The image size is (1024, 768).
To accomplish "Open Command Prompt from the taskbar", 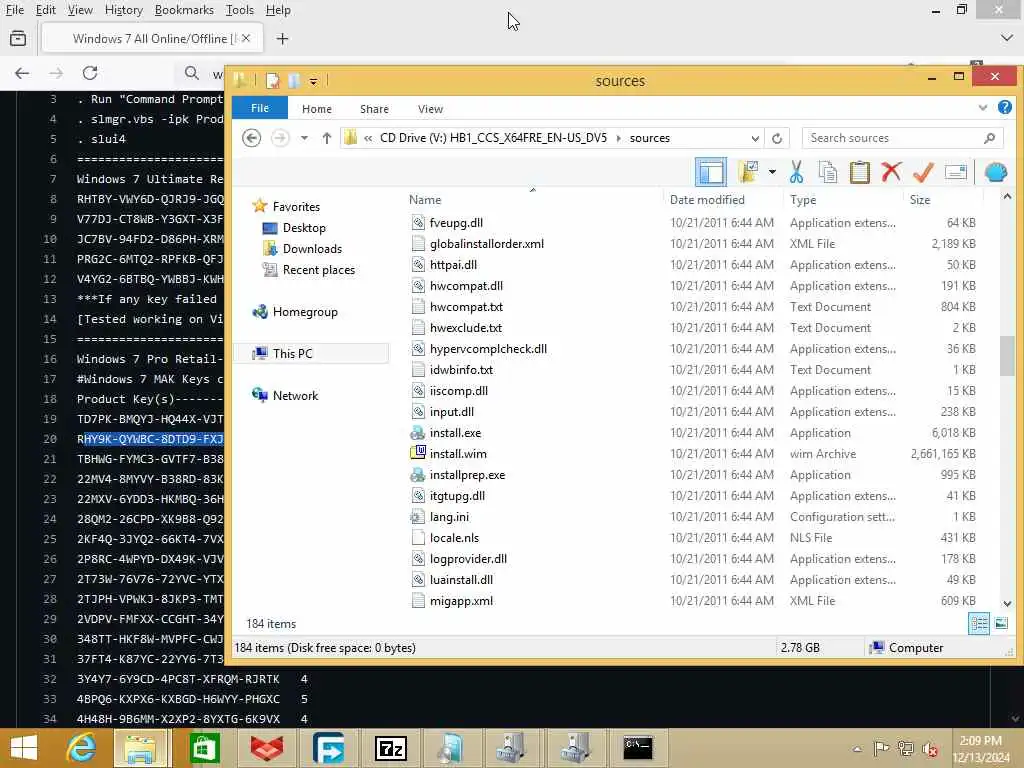I will click(x=637, y=748).
